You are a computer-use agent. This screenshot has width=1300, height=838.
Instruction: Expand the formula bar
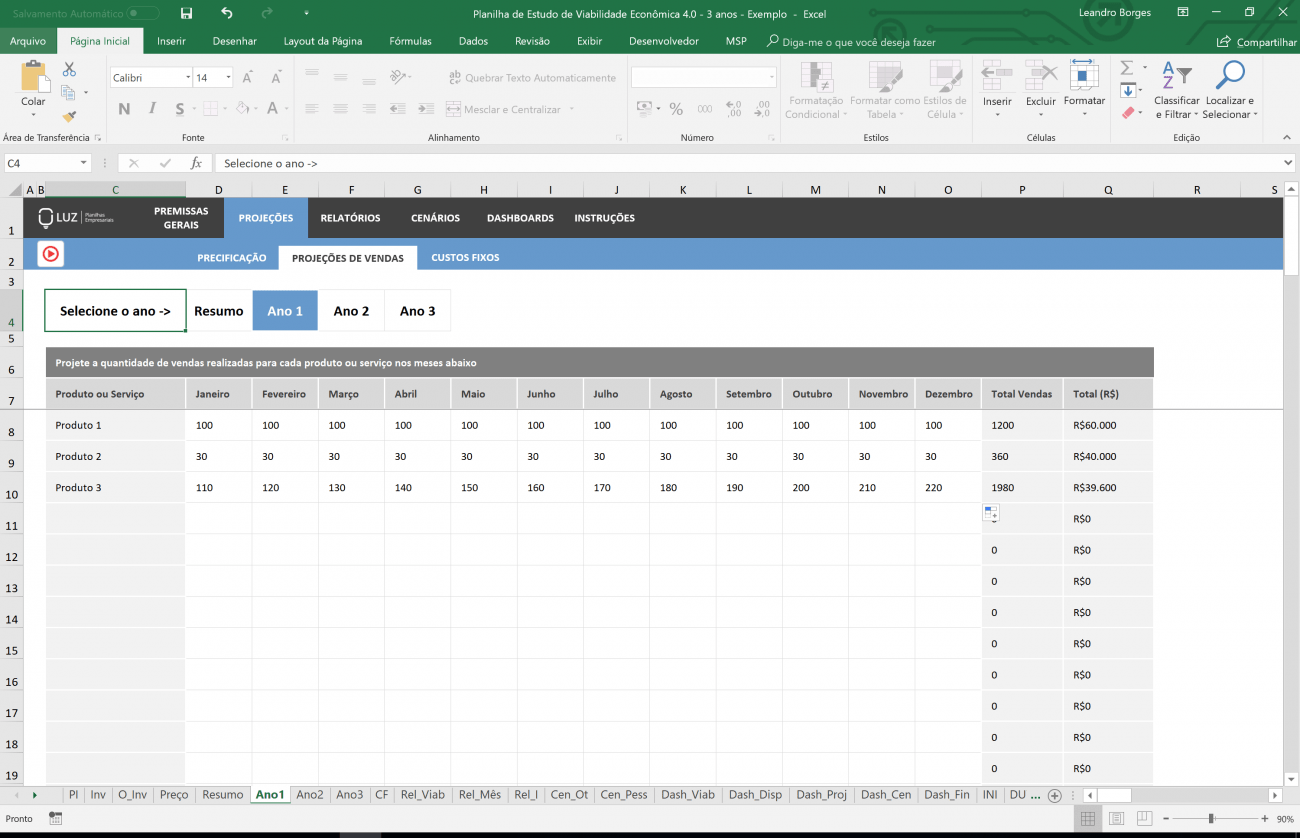1288,163
